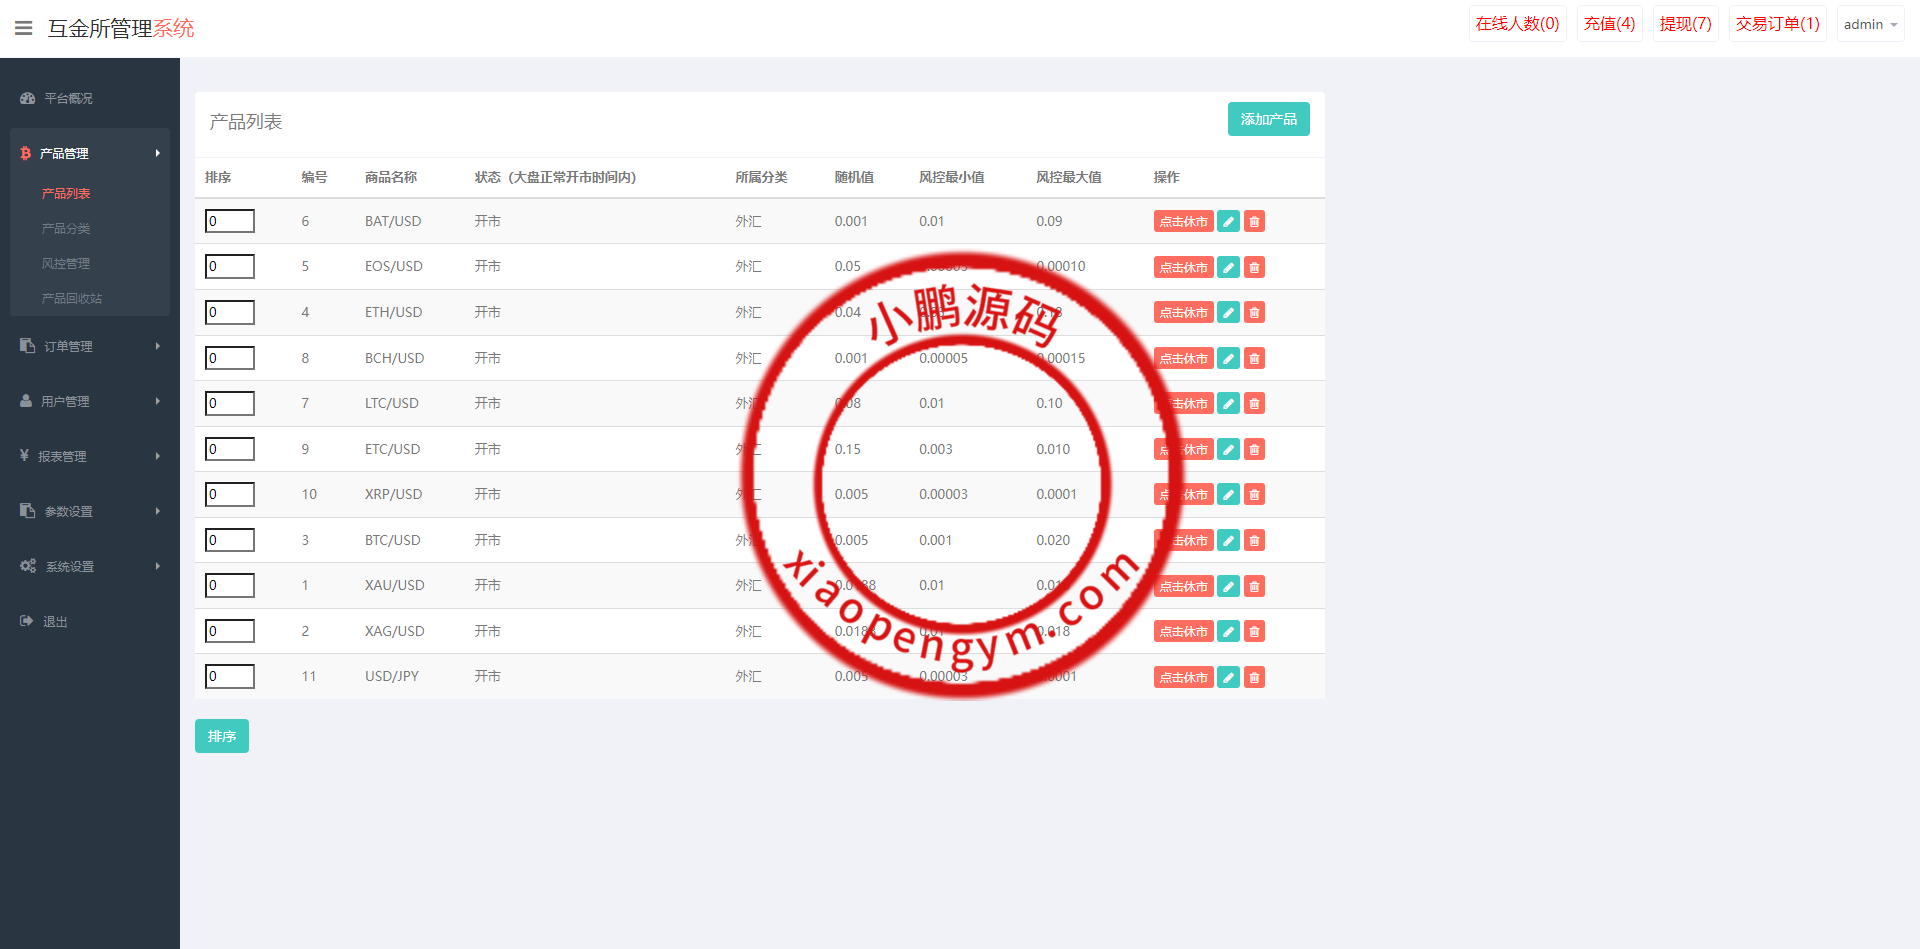Click the hamburger menu icon in header
The image size is (1920, 949).
[24, 28]
